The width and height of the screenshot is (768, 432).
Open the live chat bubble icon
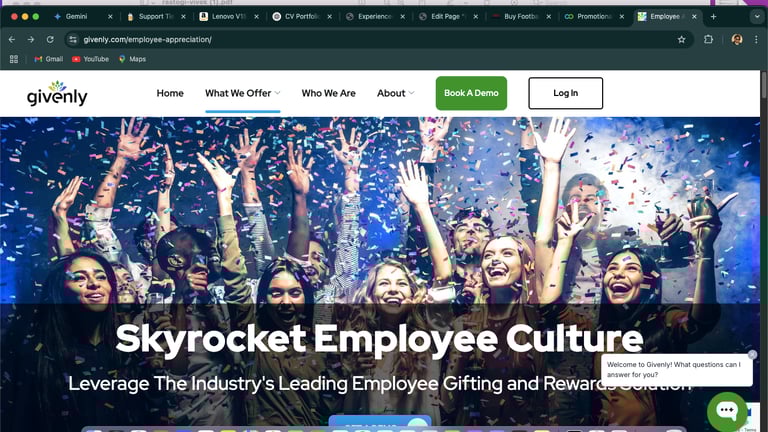[727, 410]
